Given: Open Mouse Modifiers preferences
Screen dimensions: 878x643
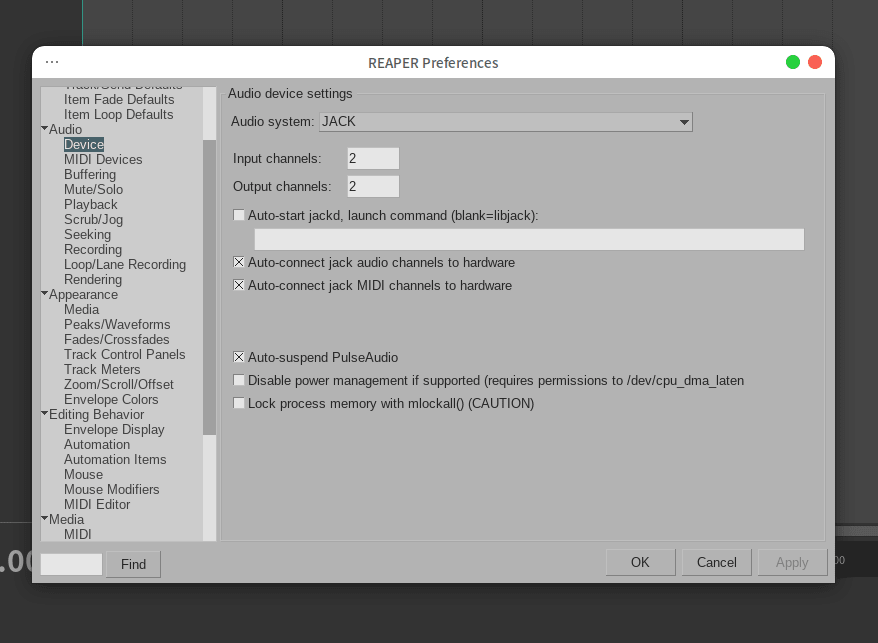Looking at the screenshot, I should tap(111, 490).
